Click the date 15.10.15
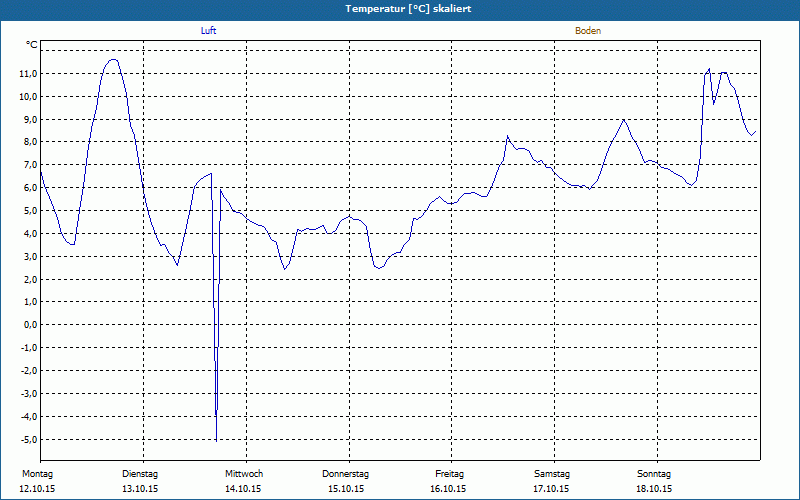 click(345, 489)
